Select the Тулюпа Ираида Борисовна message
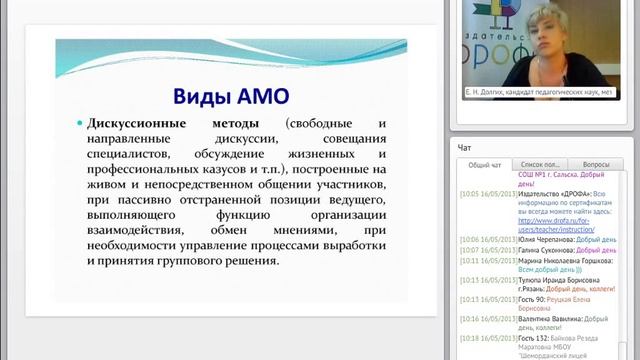 (x=538, y=284)
